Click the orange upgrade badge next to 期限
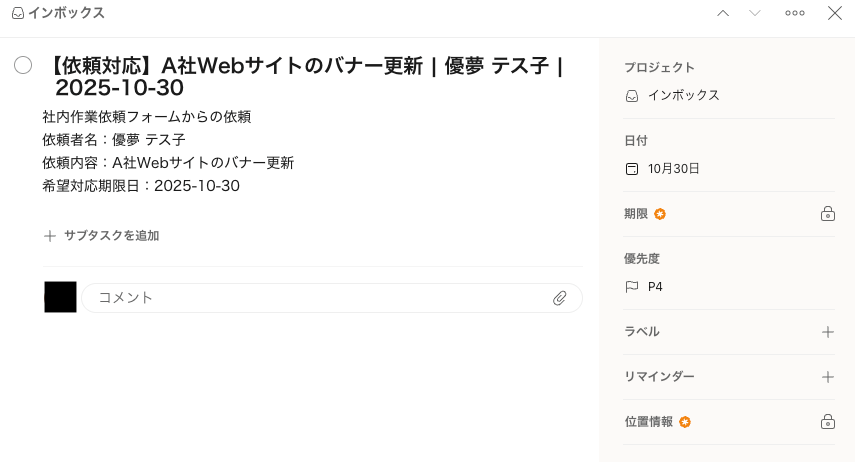The image size is (855, 462). point(660,214)
